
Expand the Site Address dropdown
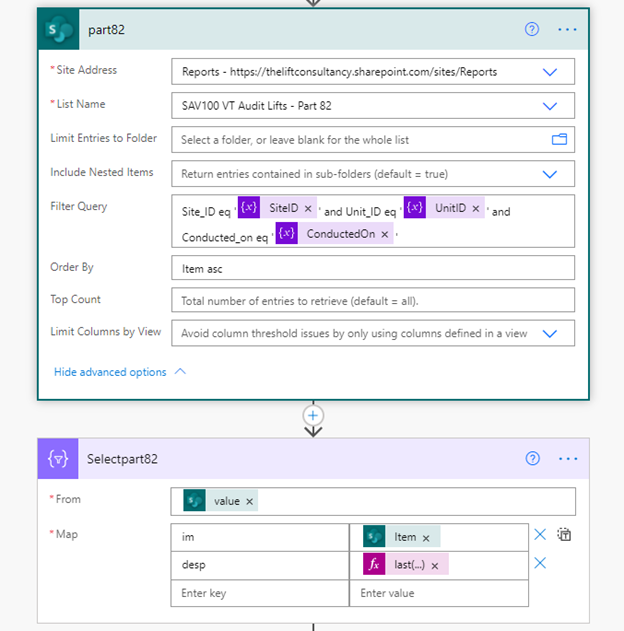[x=549, y=72]
